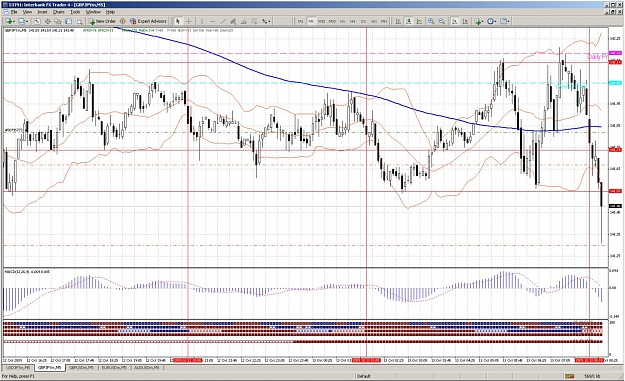Image resolution: width=625 pixels, height=381 pixels.
Task: Select the Cursor arrow tool
Action: pos(178,21)
